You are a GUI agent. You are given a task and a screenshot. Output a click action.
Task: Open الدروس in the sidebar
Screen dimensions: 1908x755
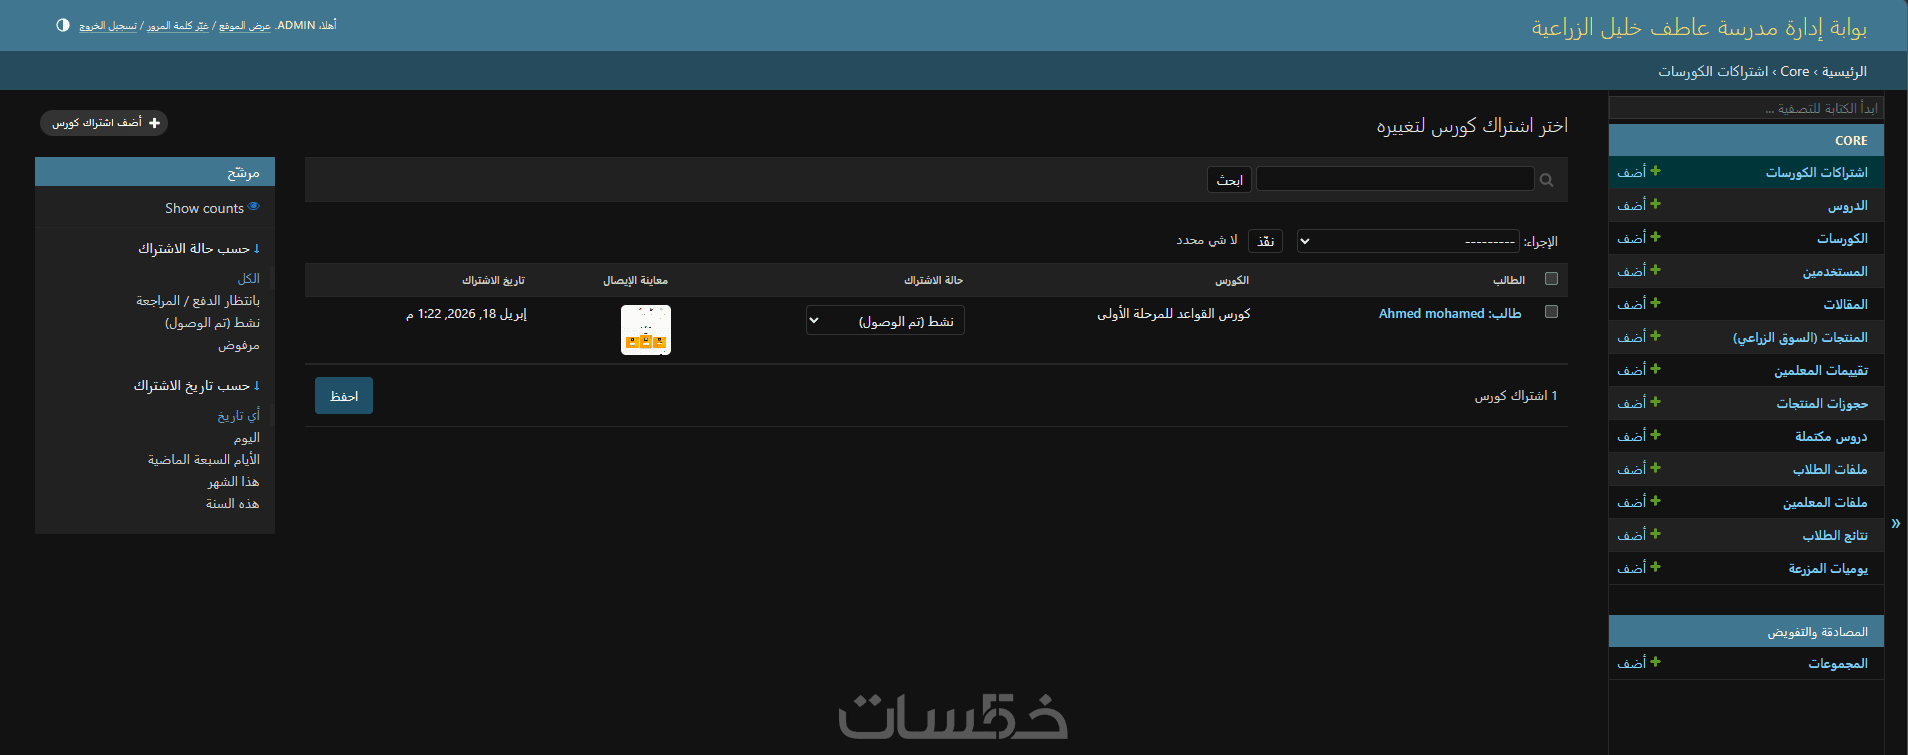click(1847, 206)
